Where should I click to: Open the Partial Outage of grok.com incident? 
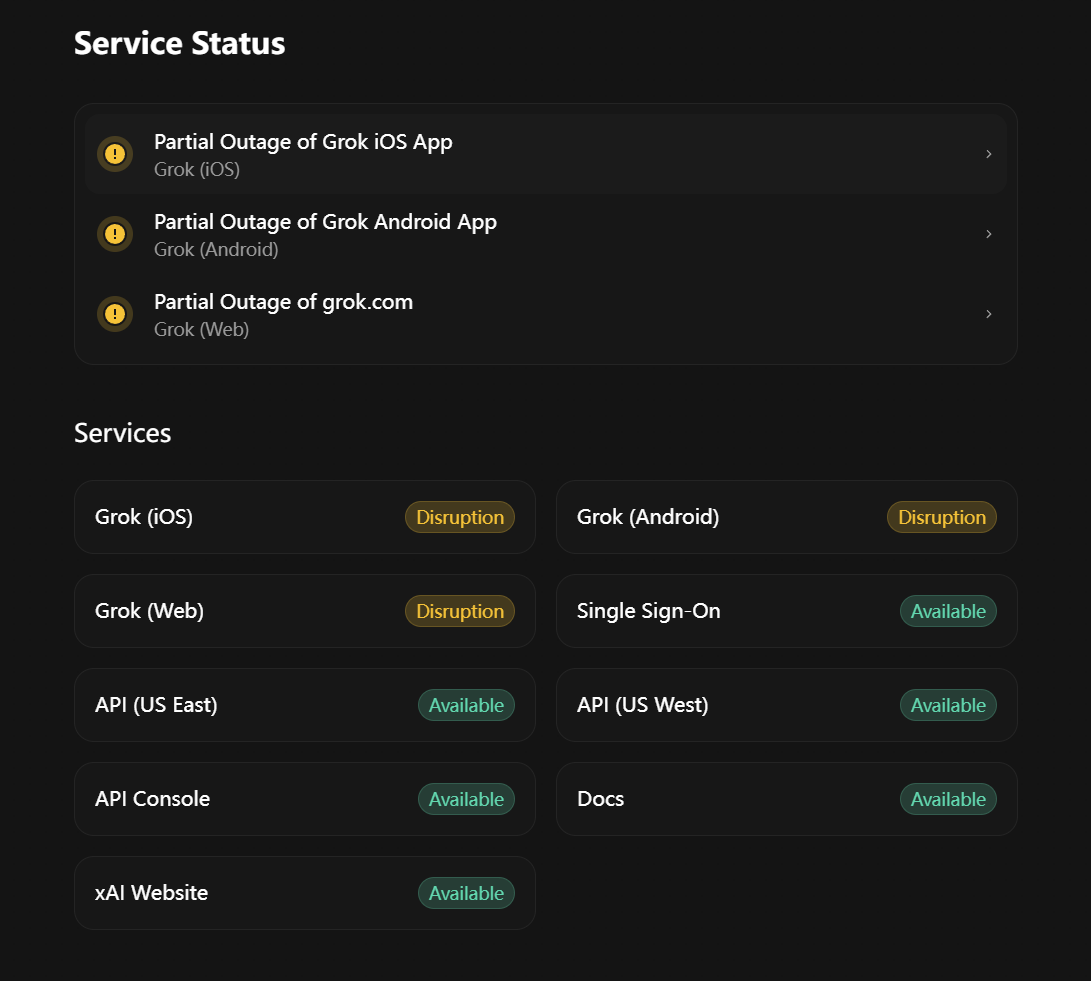tap(546, 314)
